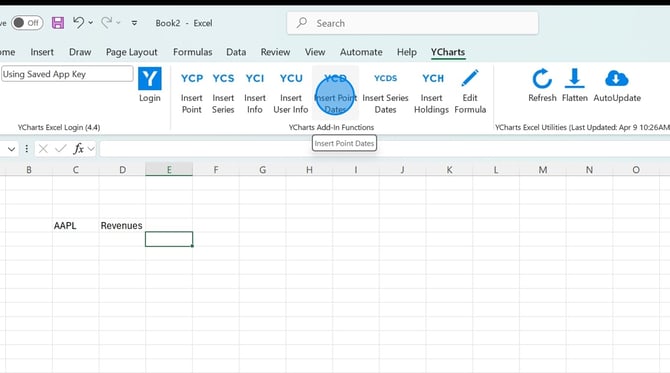670x373 pixels.
Task: Click the YCU Insert User Info button
Action: point(291,92)
